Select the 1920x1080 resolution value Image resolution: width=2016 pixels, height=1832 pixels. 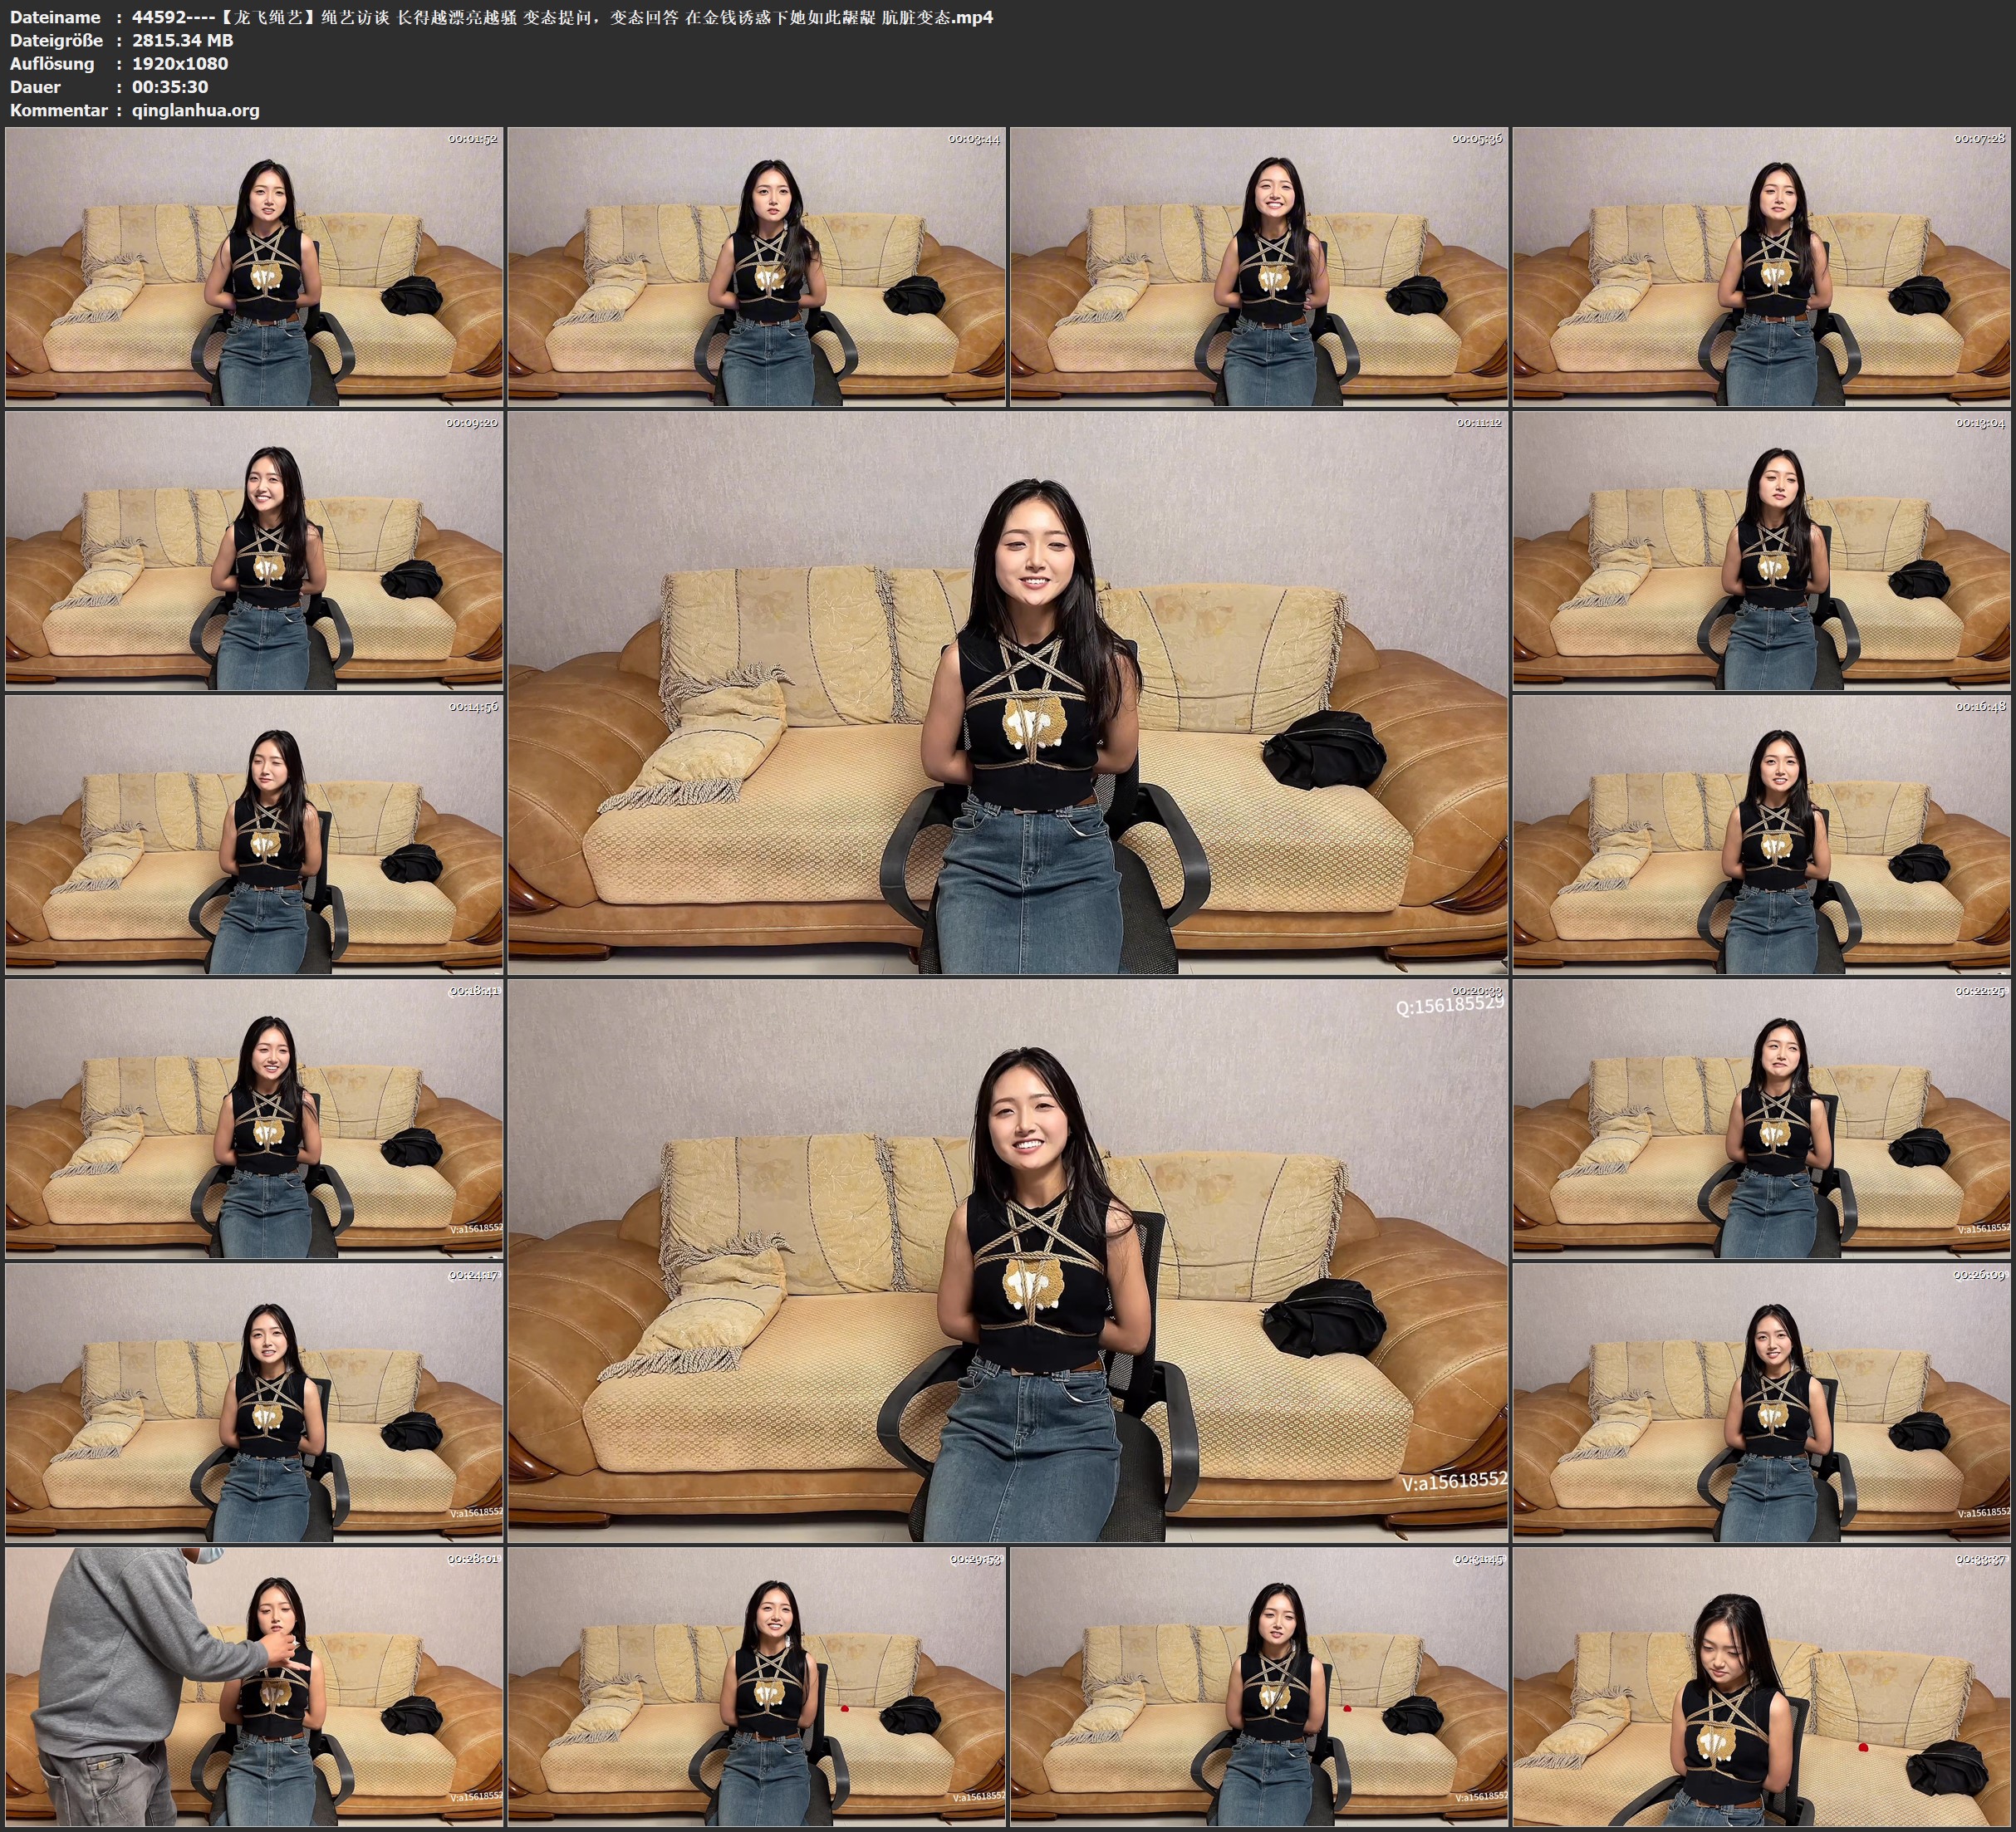(x=180, y=63)
